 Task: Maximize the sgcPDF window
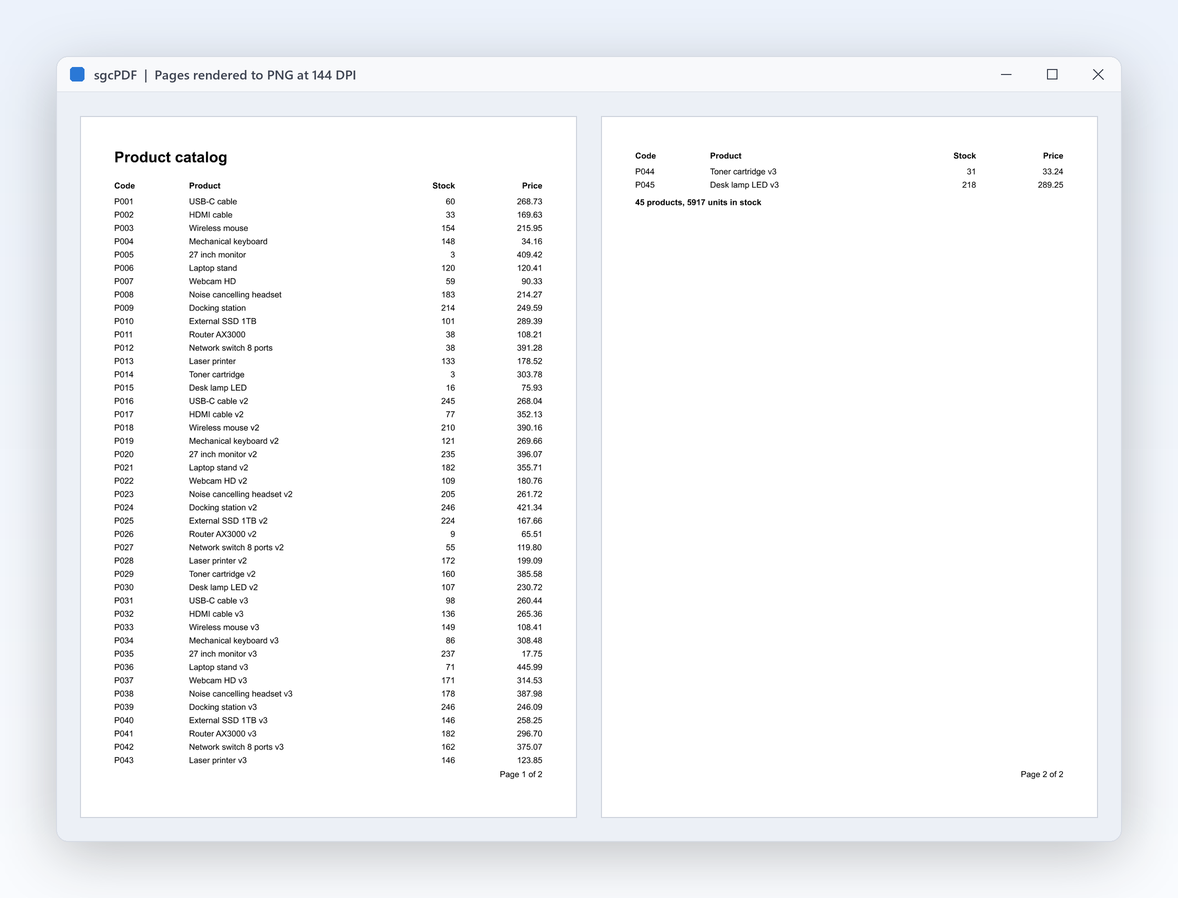(x=1052, y=74)
